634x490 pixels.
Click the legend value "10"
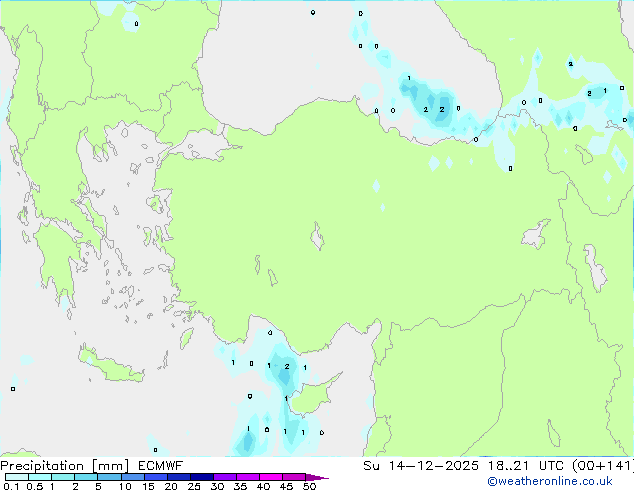pyautogui.click(x=125, y=486)
